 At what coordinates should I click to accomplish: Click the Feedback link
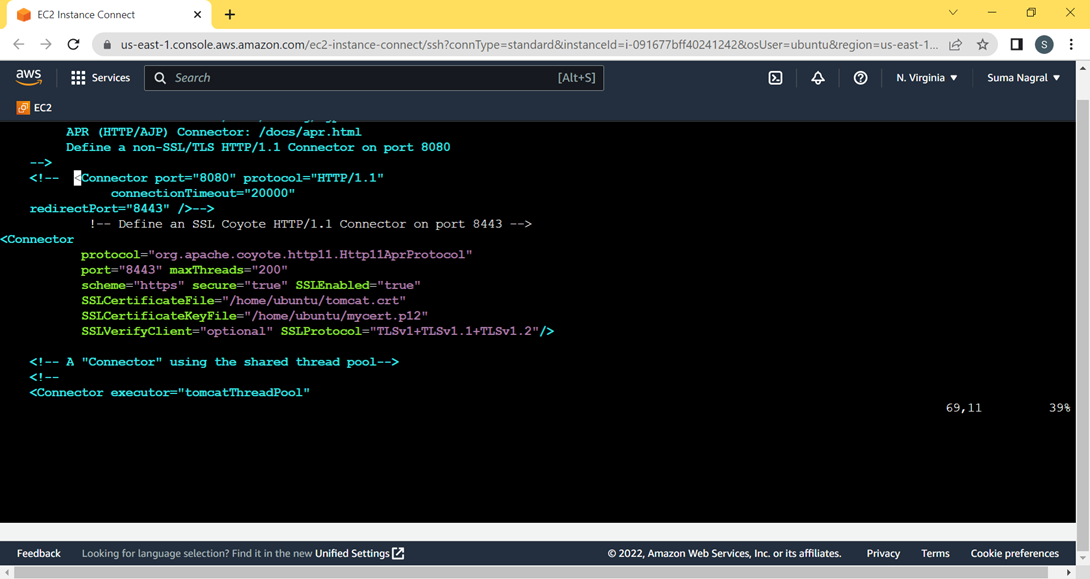tap(38, 553)
